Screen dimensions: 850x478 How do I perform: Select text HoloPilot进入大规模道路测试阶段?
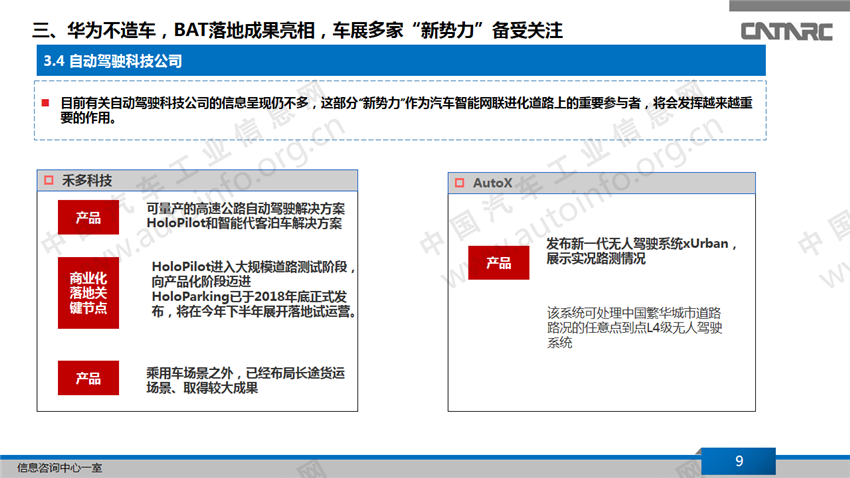(249, 267)
